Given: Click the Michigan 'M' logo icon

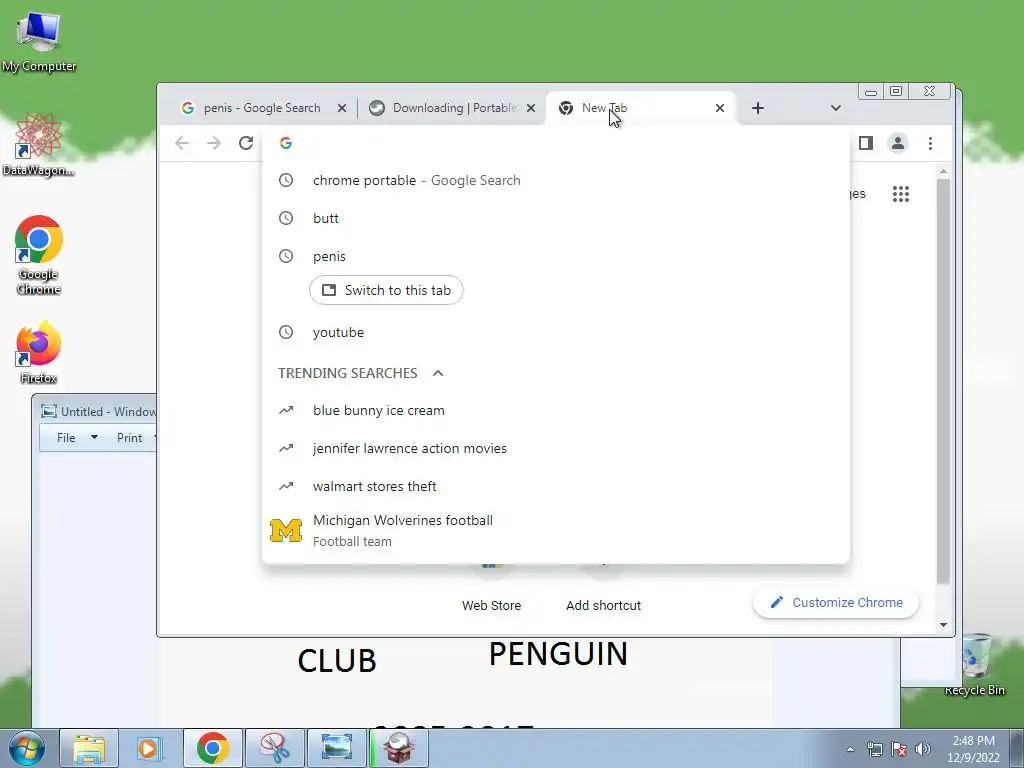Looking at the screenshot, I should [286, 530].
